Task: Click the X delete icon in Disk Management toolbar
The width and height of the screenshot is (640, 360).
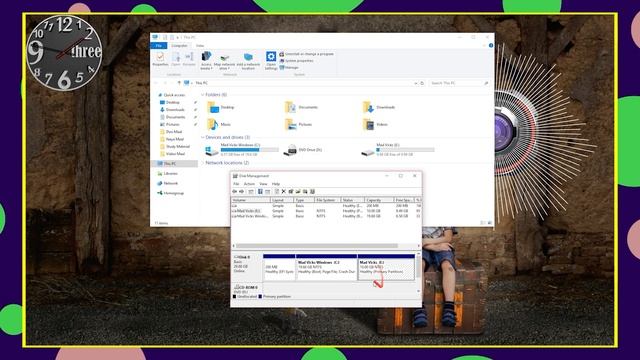Action: tap(284, 191)
